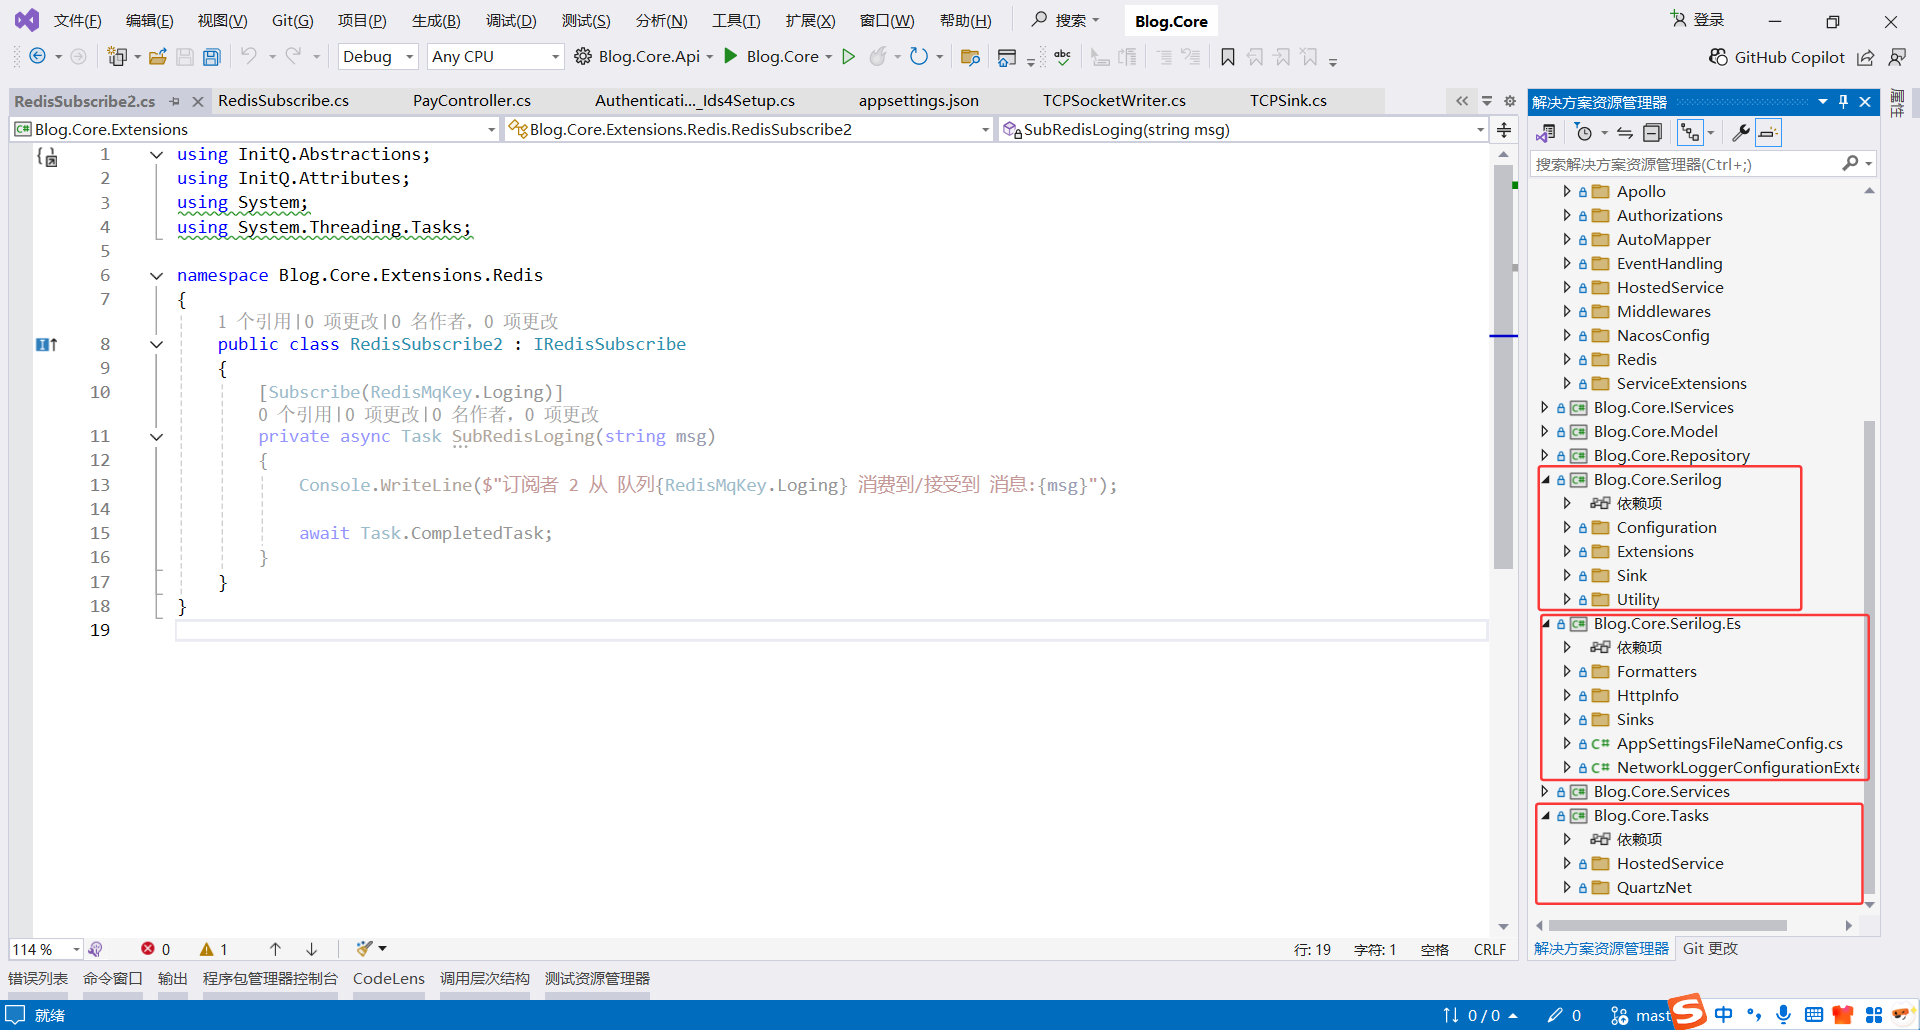This screenshot has width=1920, height=1030.
Task: Close the RedisSubscribe2.cs tab
Action: click(x=198, y=101)
